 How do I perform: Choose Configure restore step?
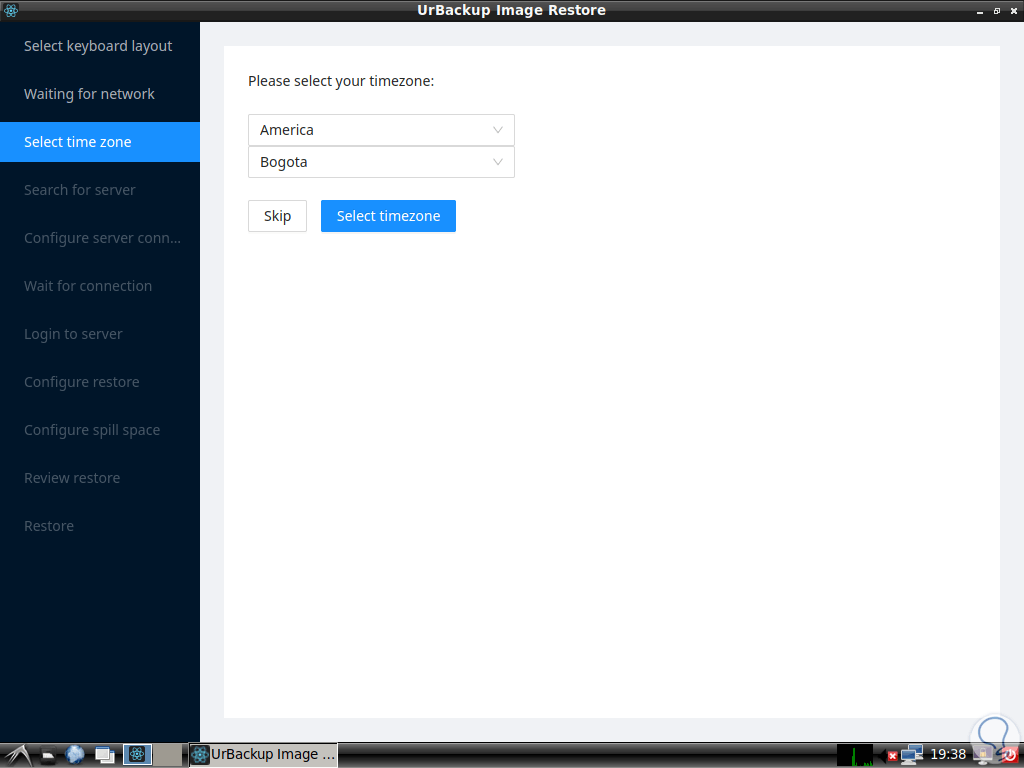click(100, 382)
